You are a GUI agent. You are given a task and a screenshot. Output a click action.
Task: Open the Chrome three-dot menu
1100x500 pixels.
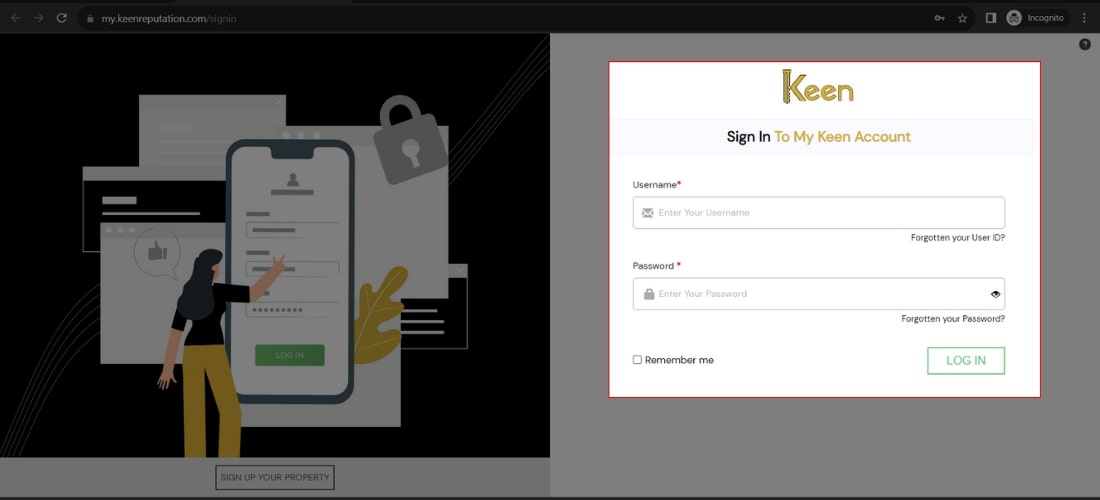pos(1084,18)
